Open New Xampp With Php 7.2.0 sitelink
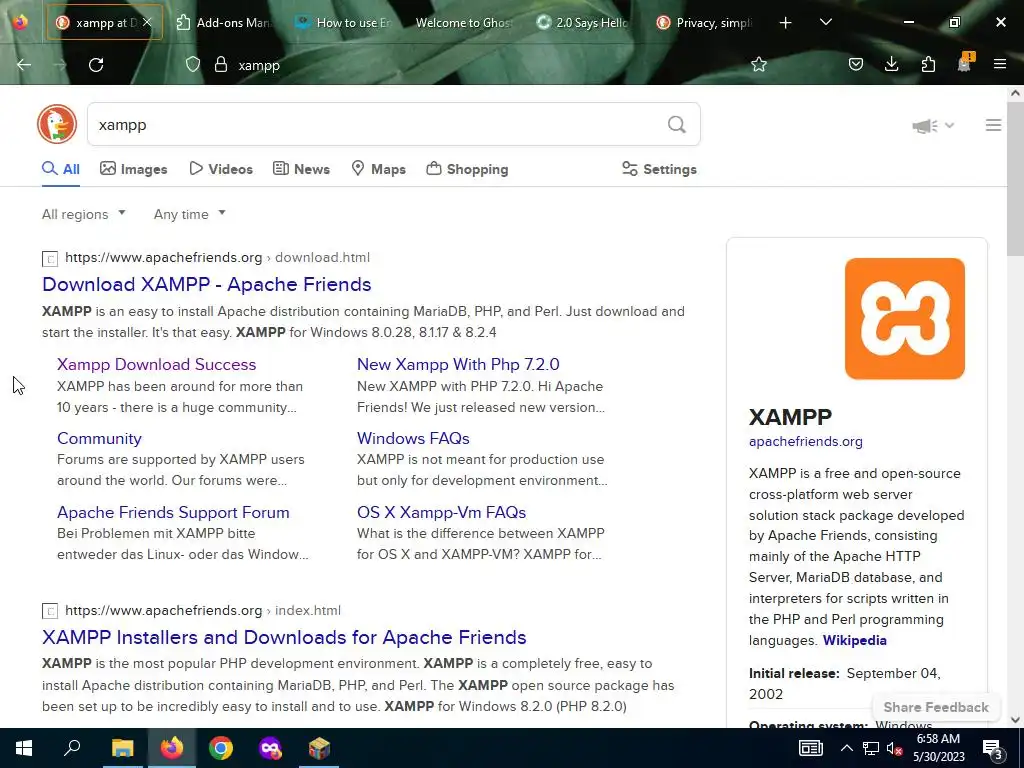Image resolution: width=1024 pixels, height=768 pixels. click(458, 364)
